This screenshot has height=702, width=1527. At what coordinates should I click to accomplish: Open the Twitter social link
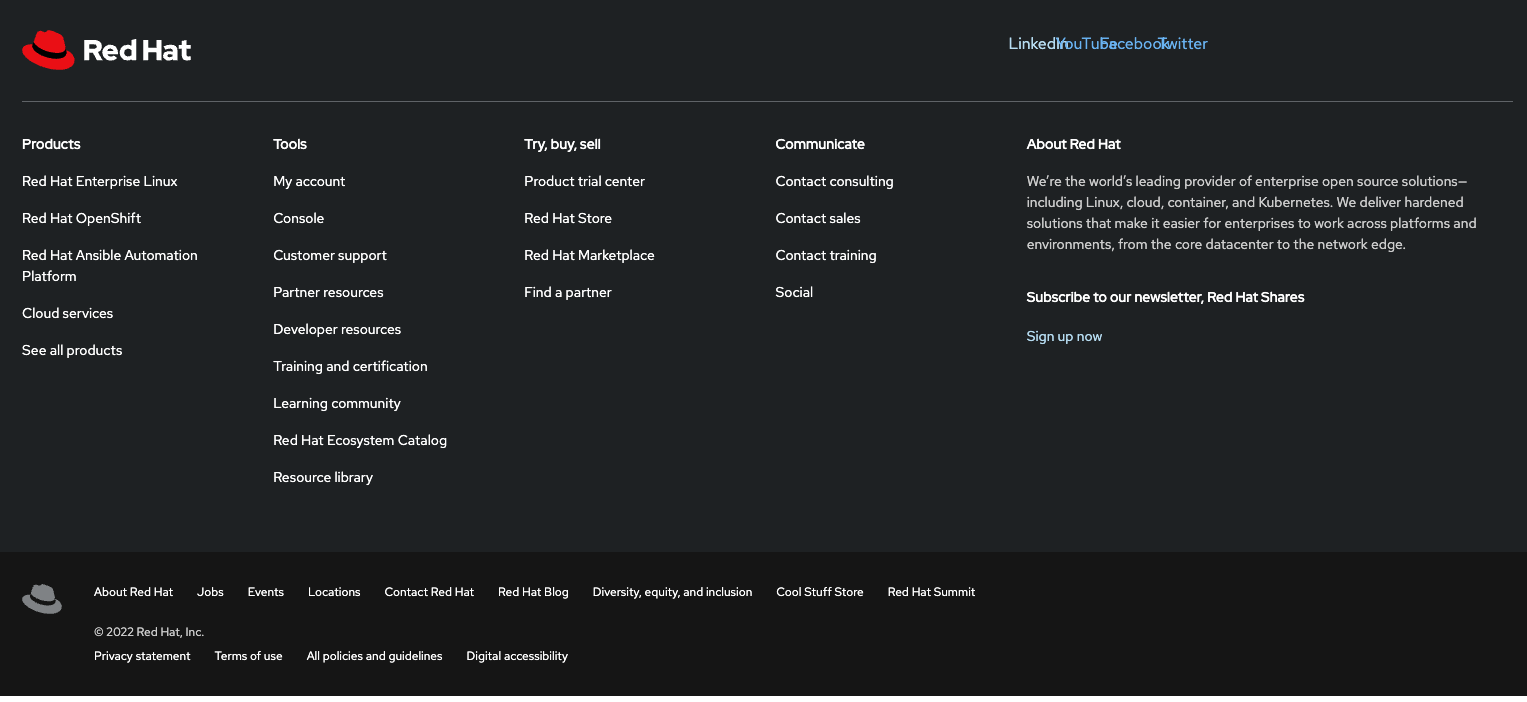1183,44
